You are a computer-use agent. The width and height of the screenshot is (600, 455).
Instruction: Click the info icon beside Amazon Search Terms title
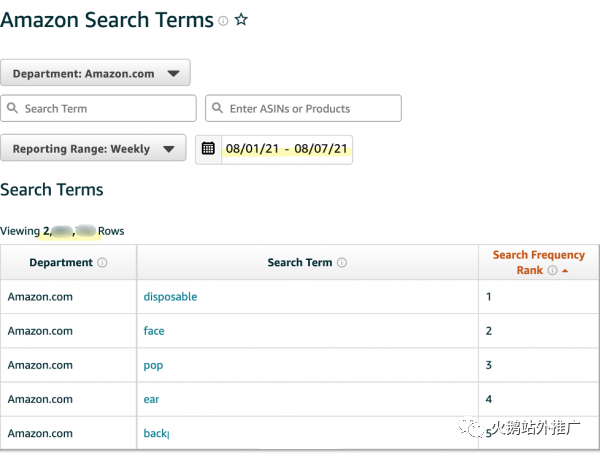(223, 21)
